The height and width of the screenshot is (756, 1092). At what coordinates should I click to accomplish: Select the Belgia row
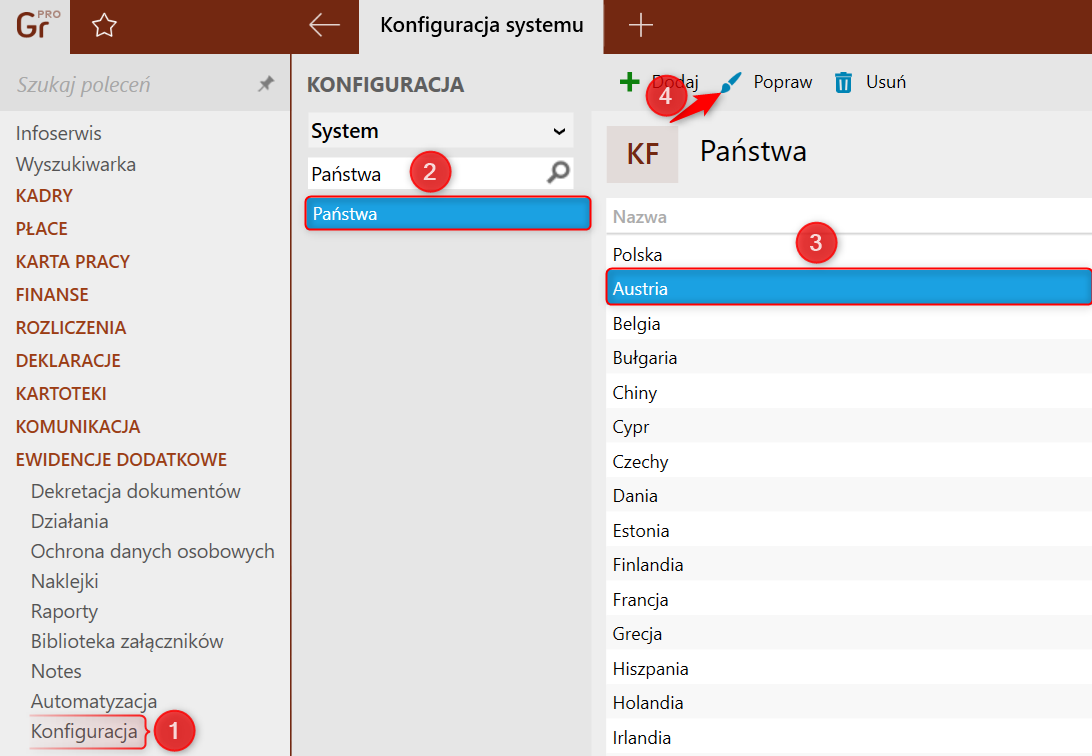(849, 324)
